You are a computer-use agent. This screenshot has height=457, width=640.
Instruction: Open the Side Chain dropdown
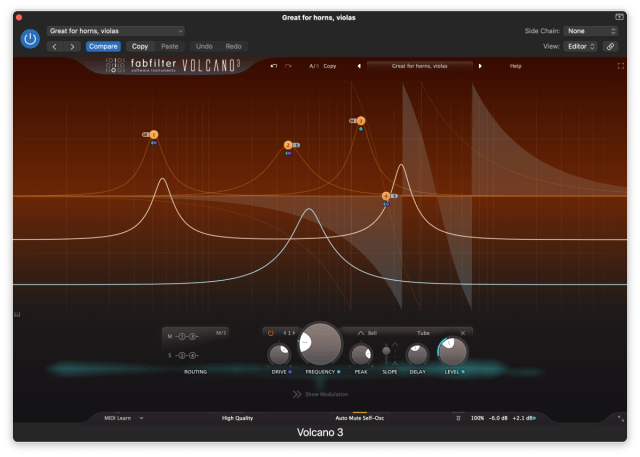click(591, 31)
